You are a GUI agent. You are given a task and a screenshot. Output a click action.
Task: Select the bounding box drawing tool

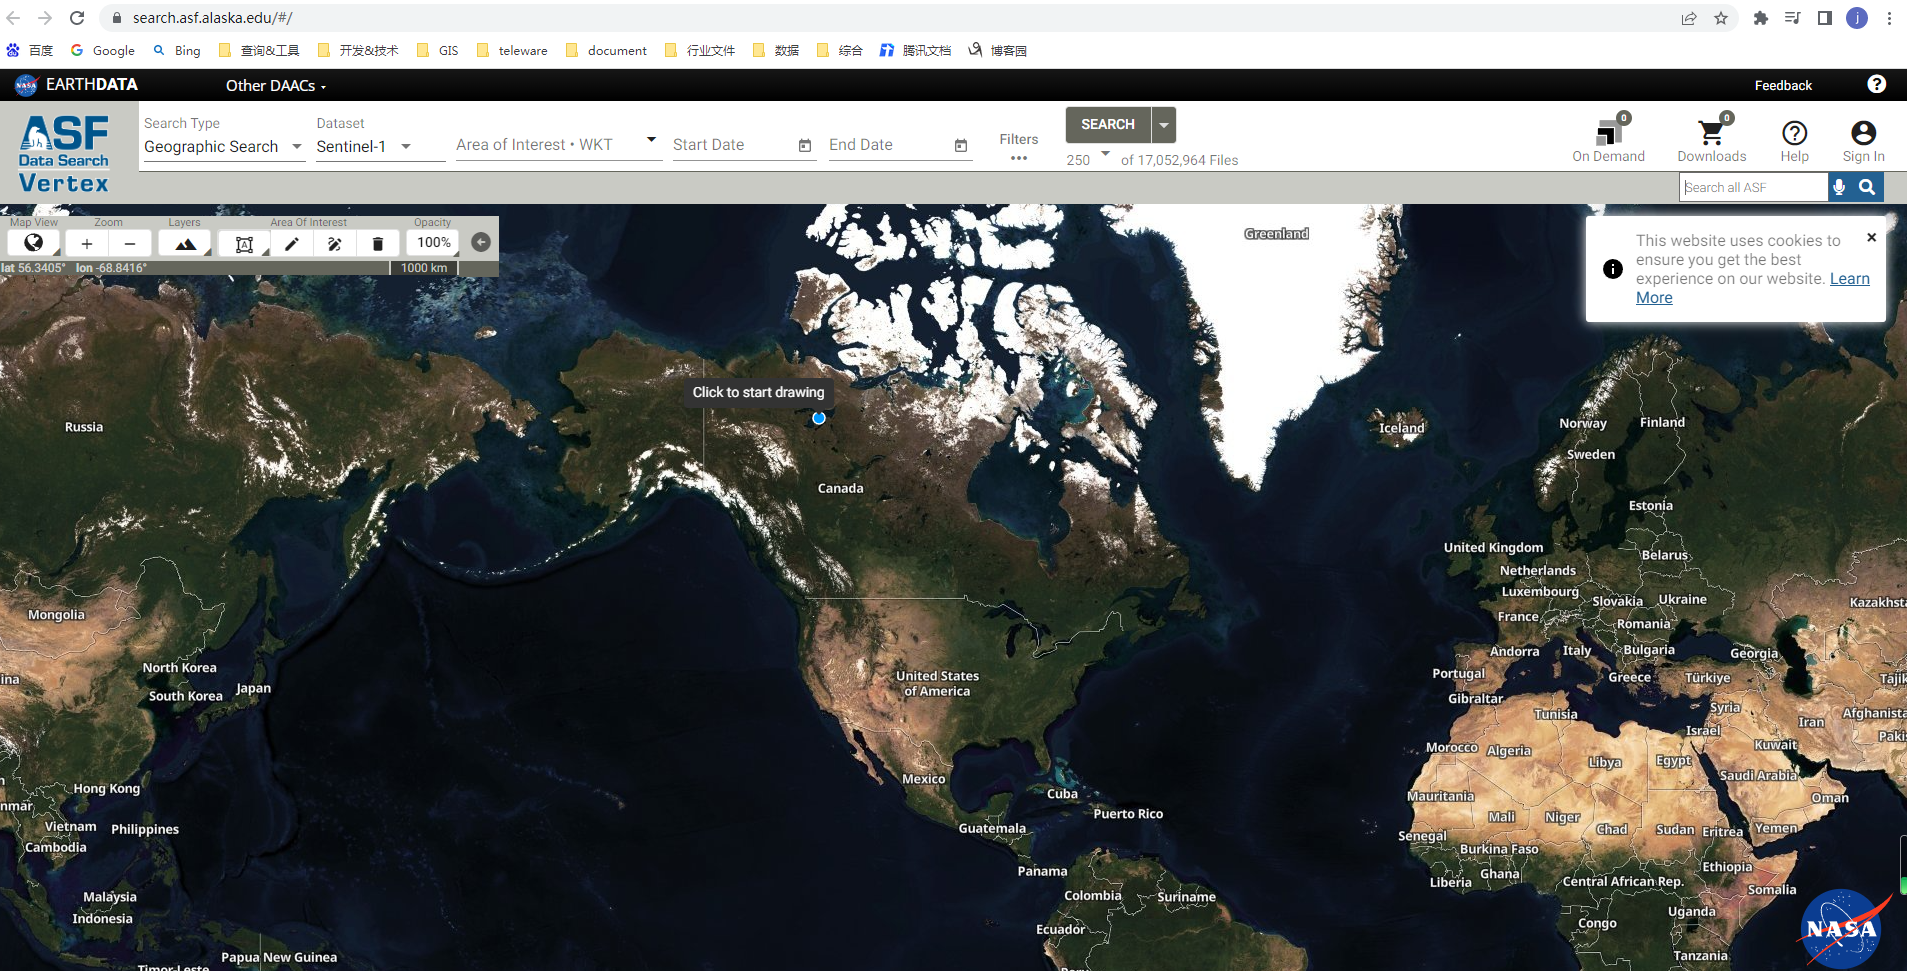point(244,243)
